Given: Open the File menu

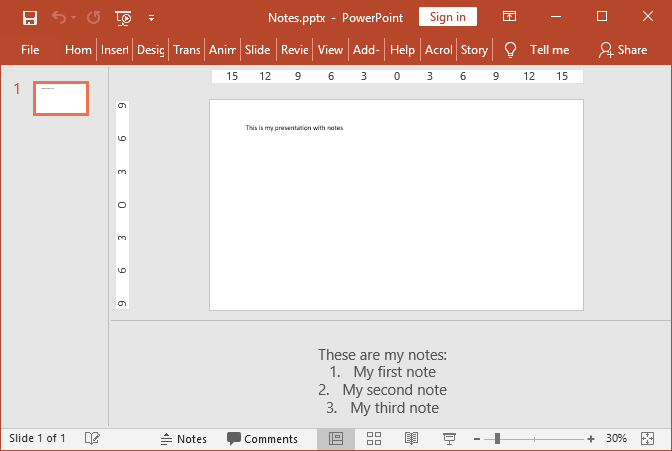Looking at the screenshot, I should (x=30, y=50).
